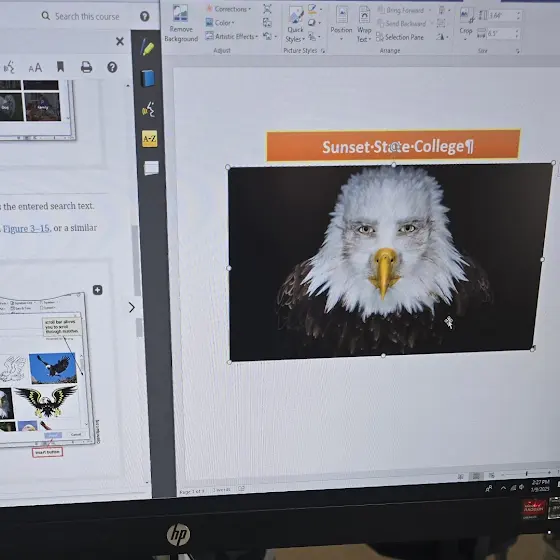
Task: Click the next page chevron arrow
Action: point(132,308)
